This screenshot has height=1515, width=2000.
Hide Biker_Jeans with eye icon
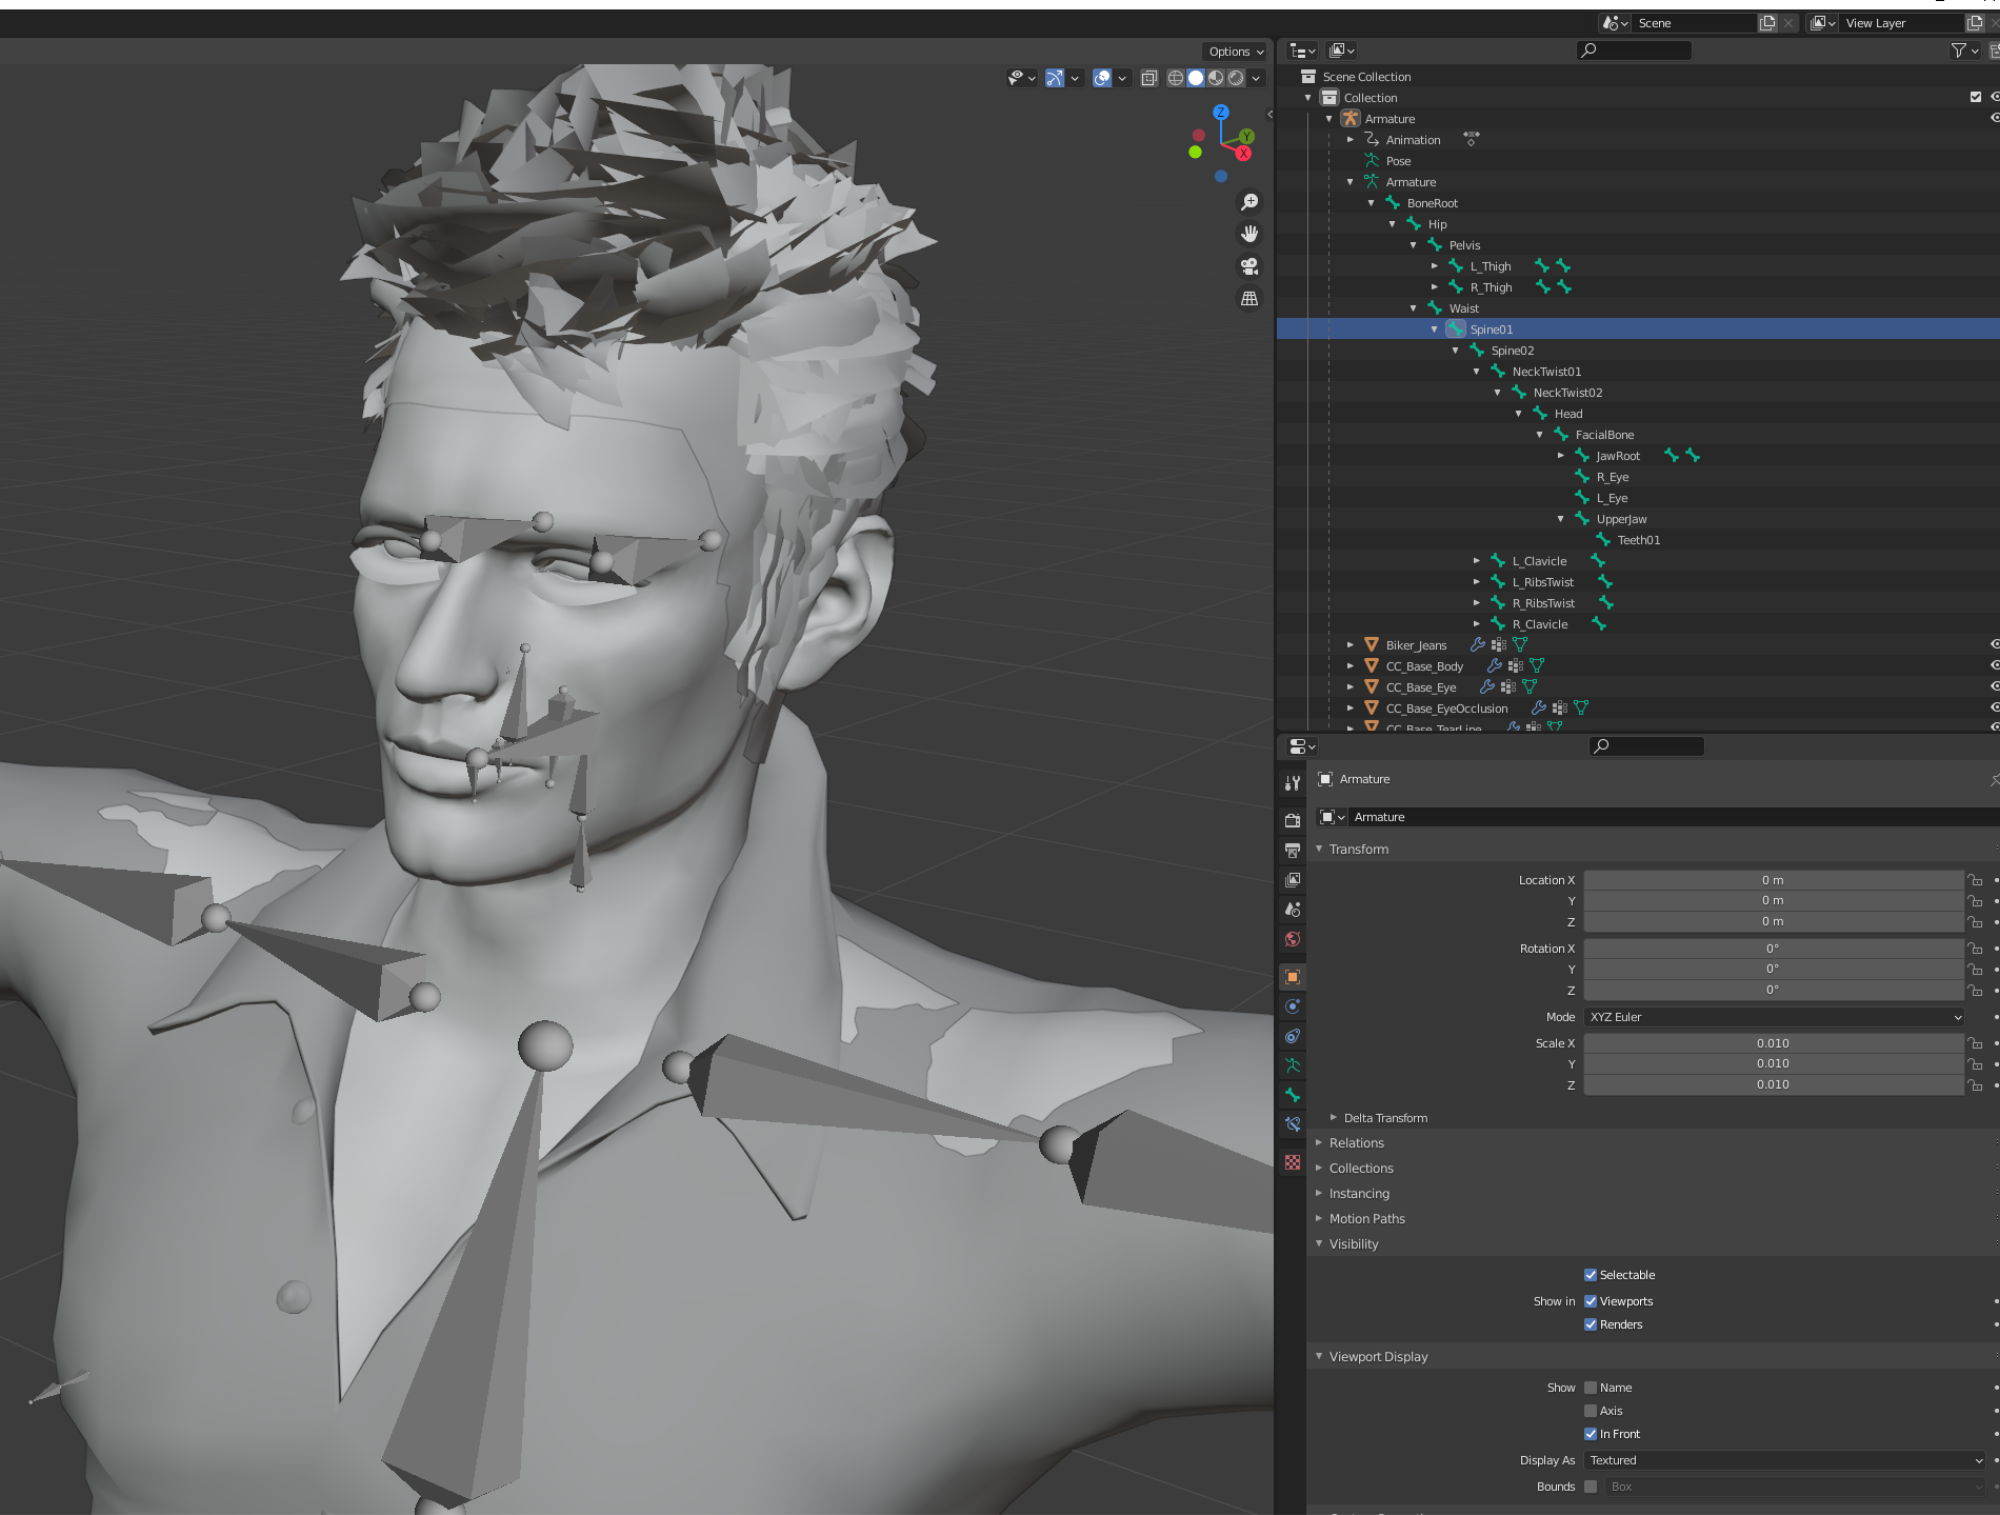[1994, 645]
